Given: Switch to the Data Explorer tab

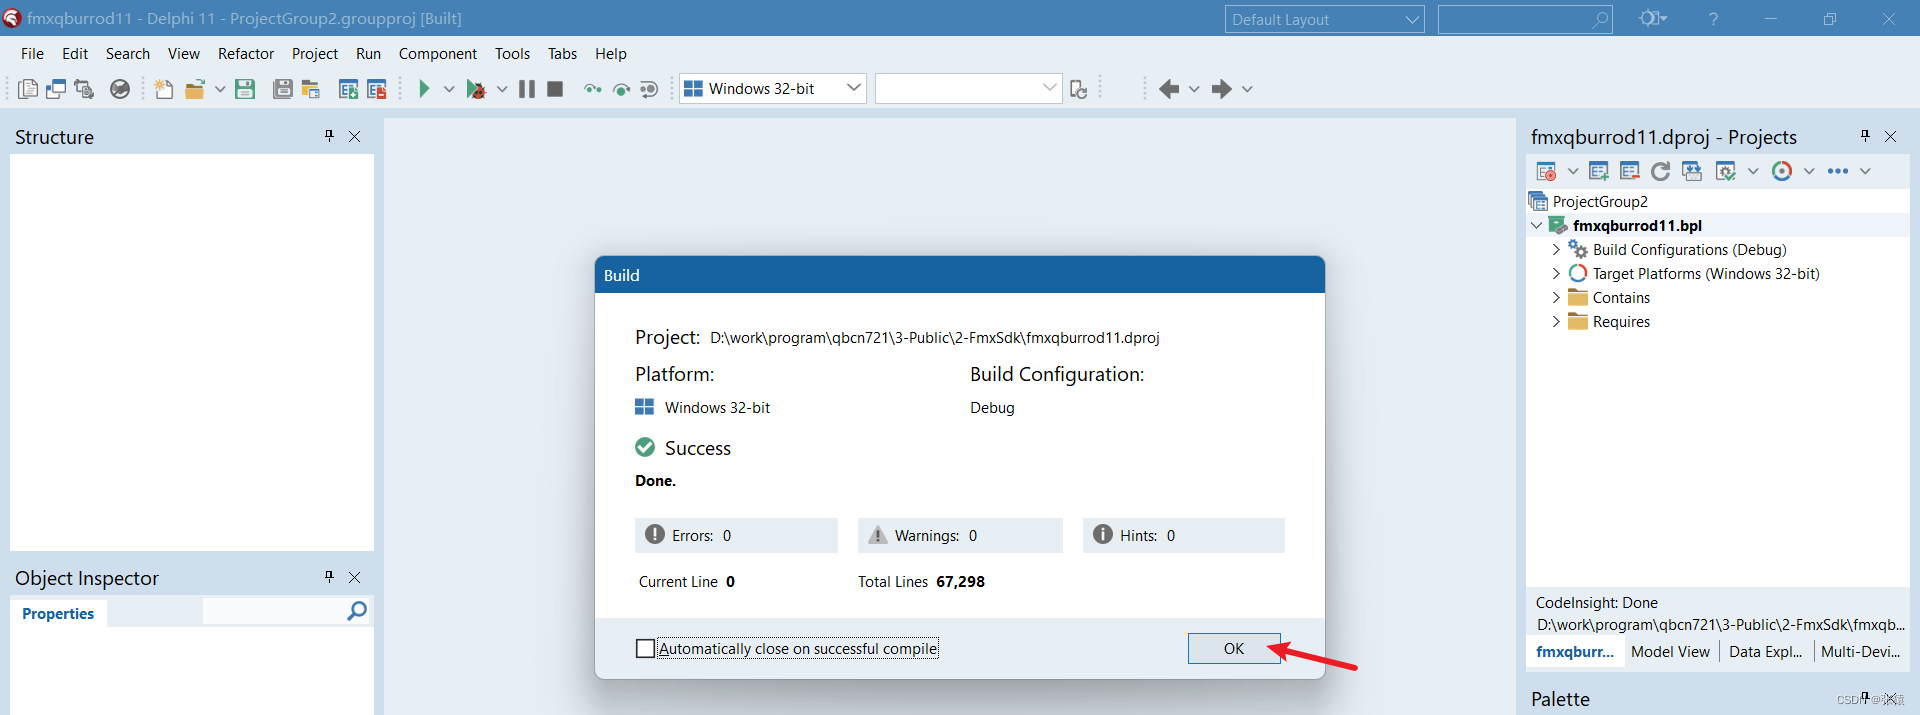Looking at the screenshot, I should (1766, 651).
